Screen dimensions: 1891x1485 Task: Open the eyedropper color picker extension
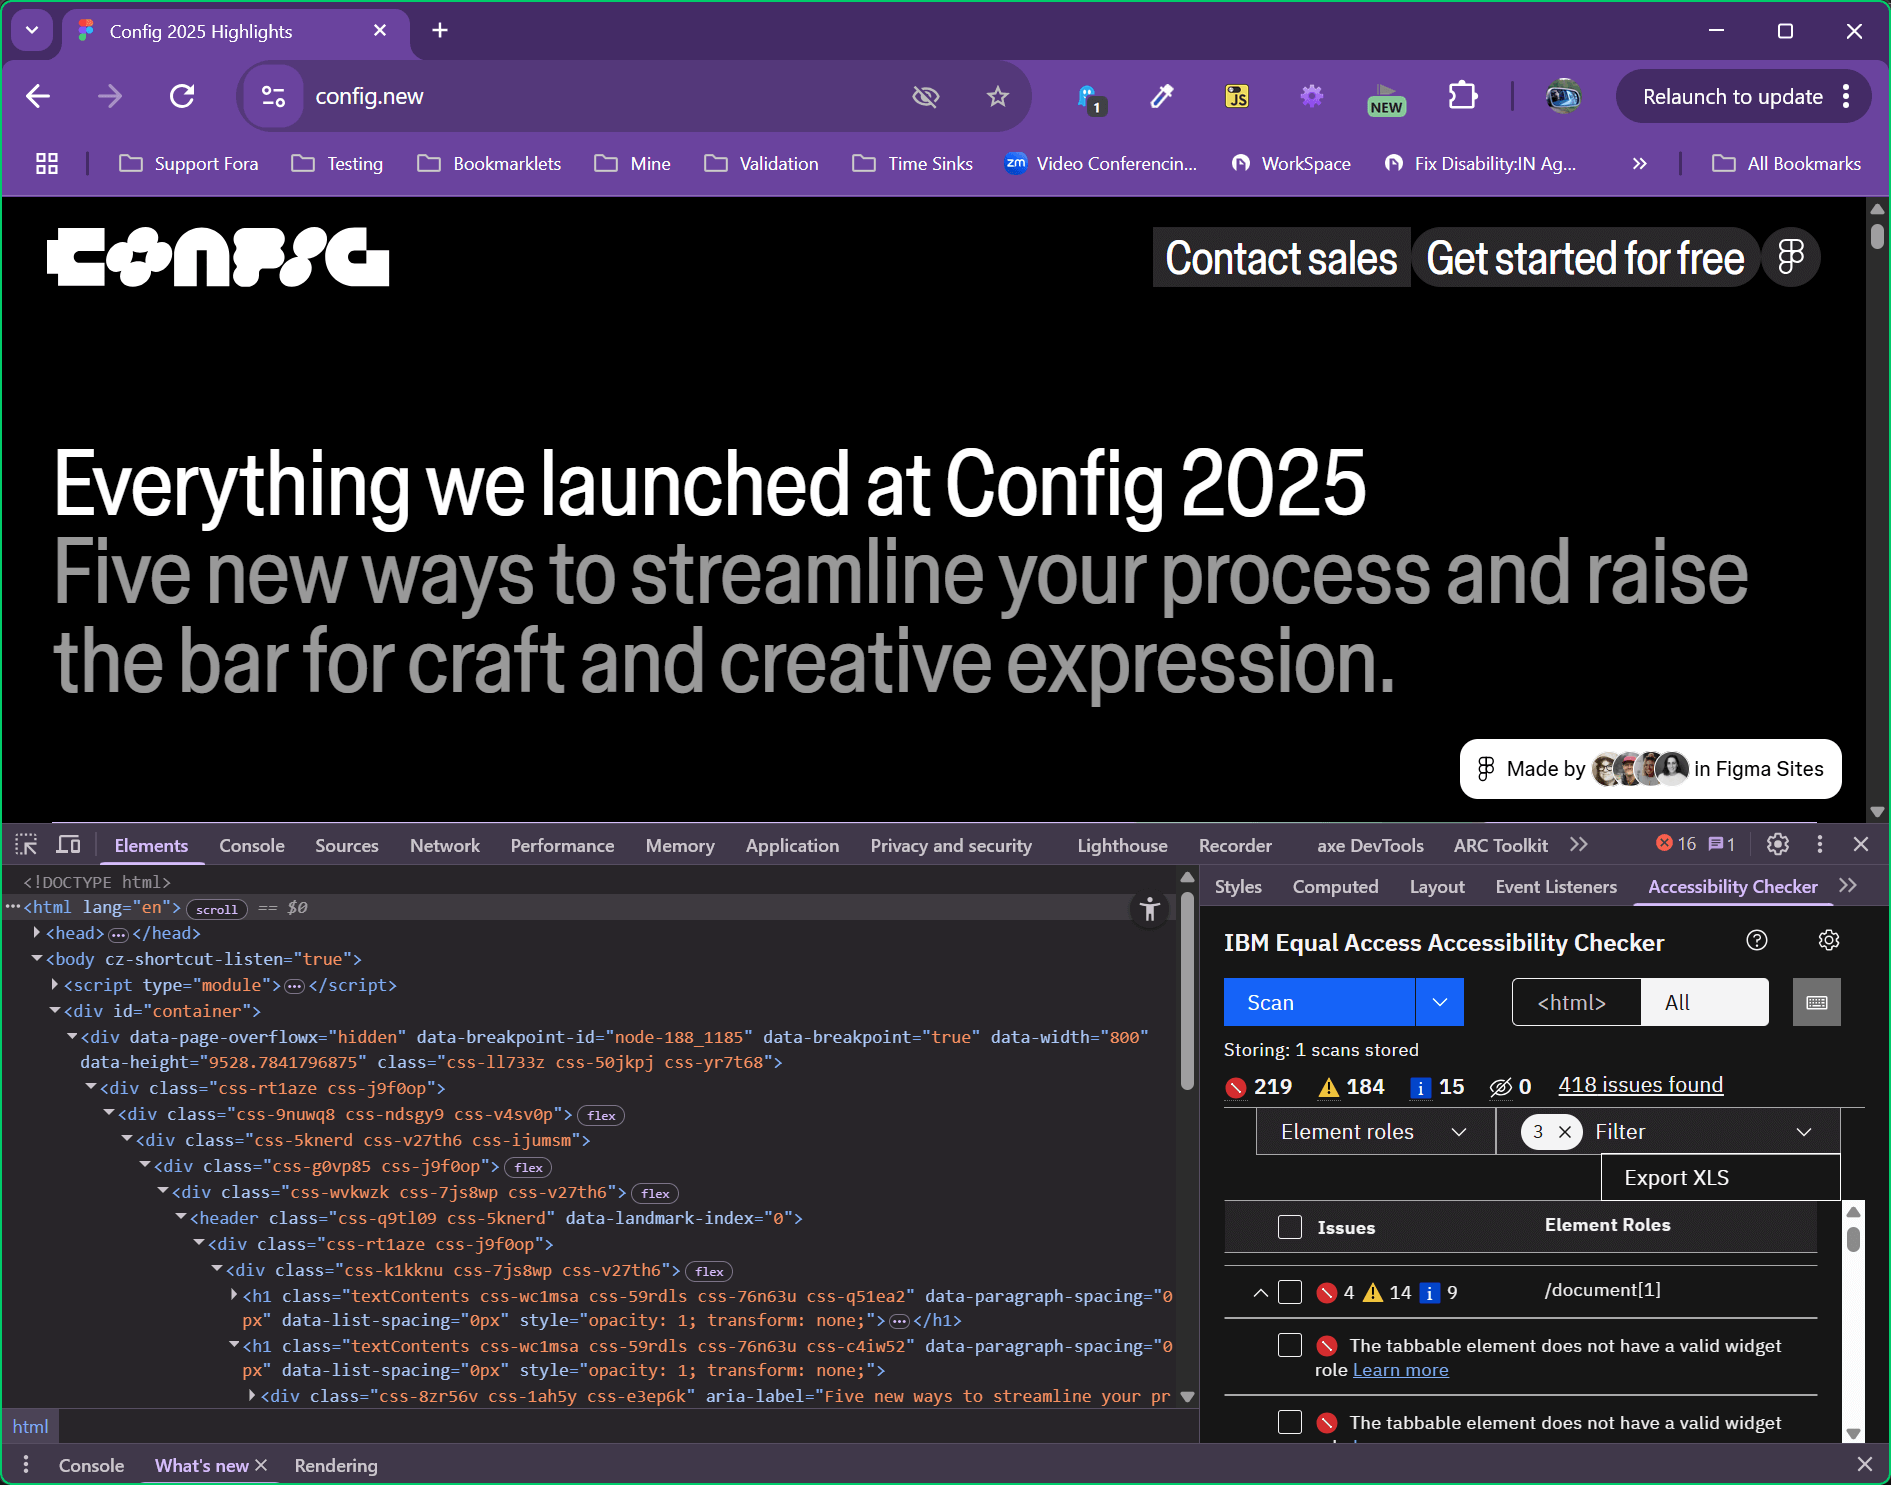click(1162, 96)
